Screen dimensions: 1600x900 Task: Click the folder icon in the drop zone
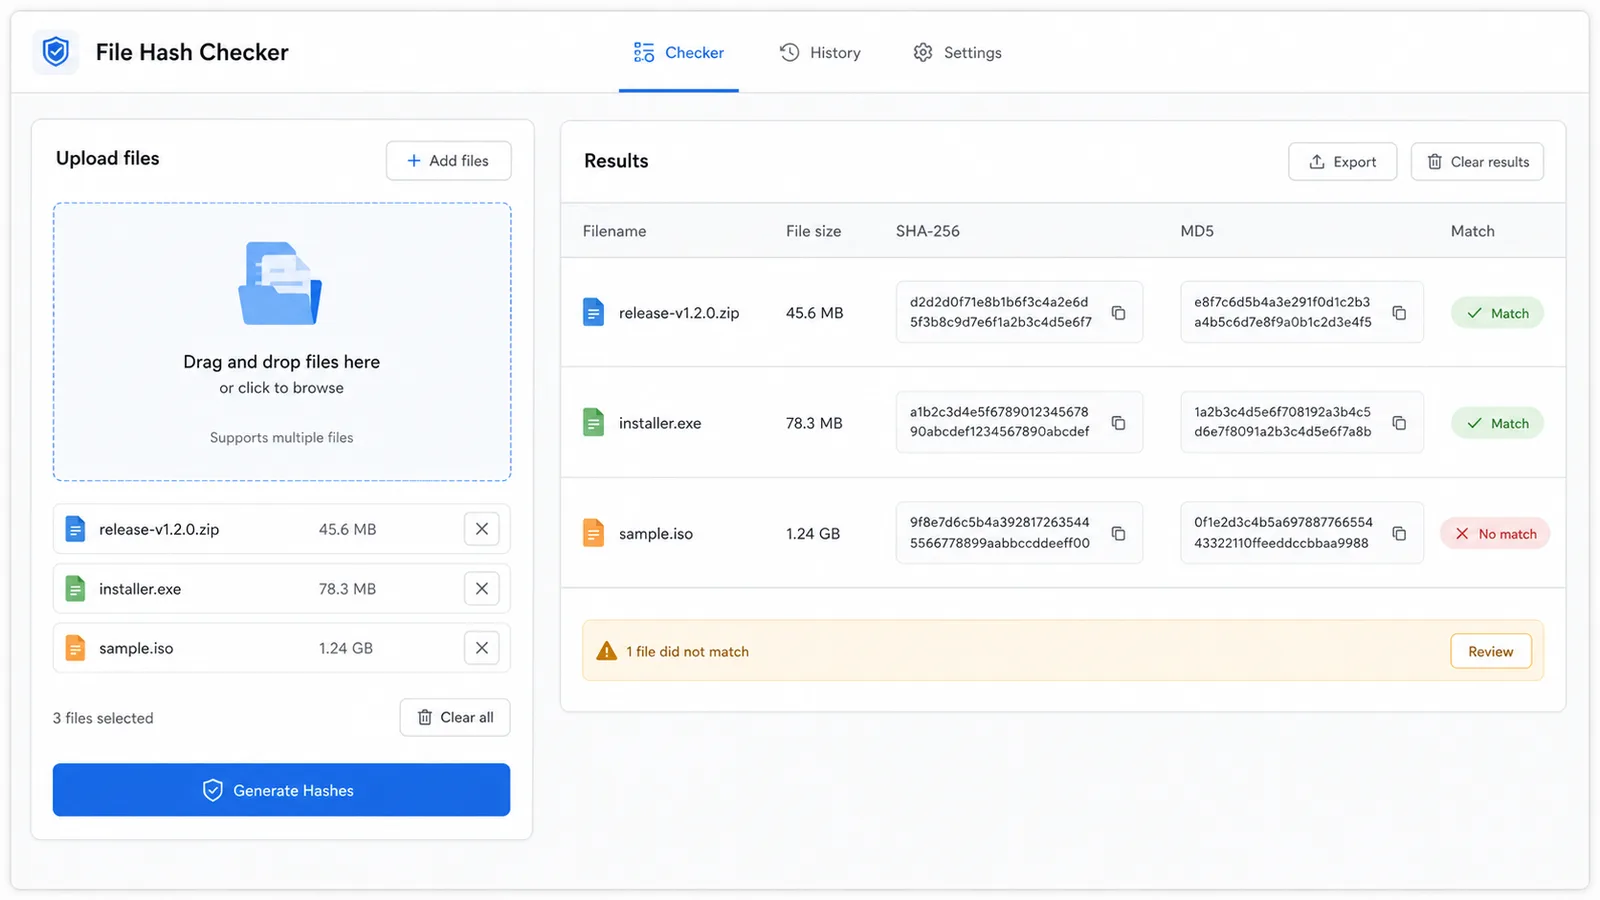coord(280,283)
